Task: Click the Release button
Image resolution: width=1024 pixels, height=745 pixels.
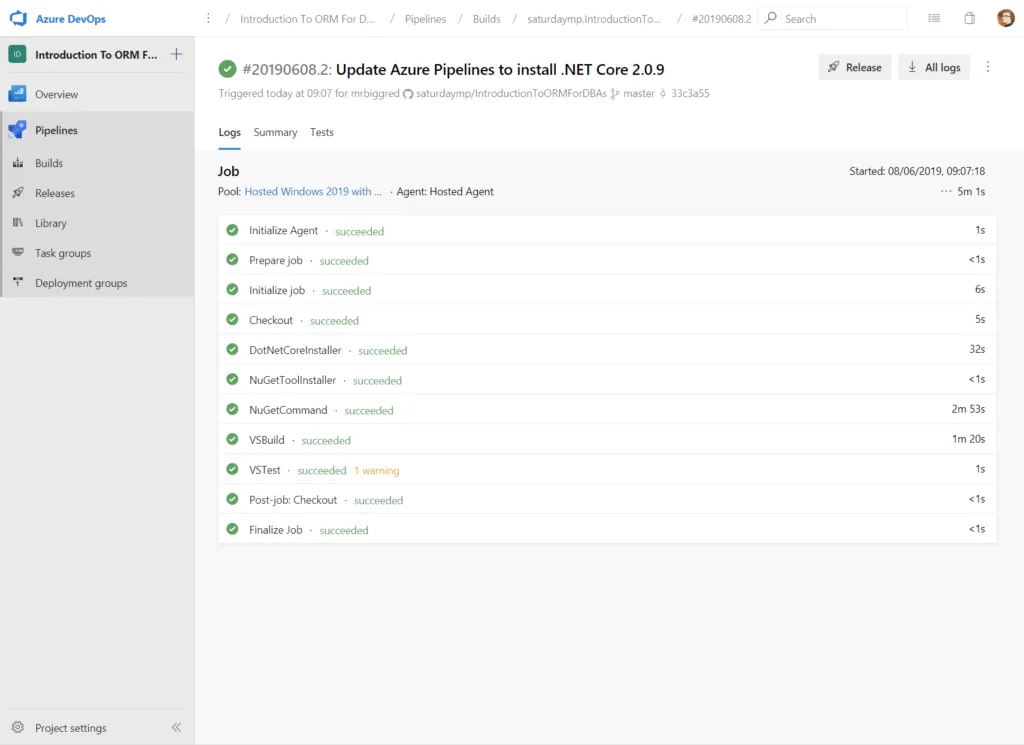Action: (855, 67)
